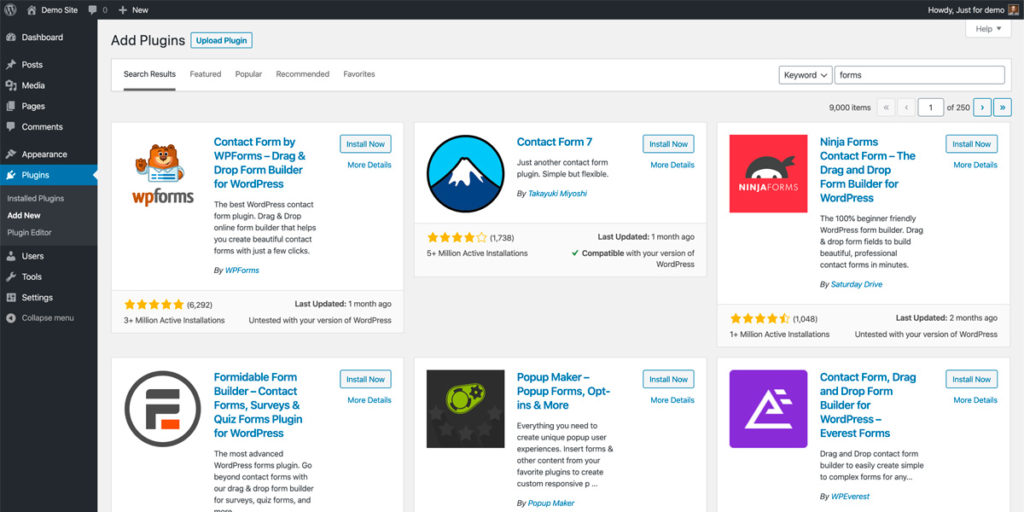Install Ninja Forms plugin now
1024x512 pixels.
point(972,144)
